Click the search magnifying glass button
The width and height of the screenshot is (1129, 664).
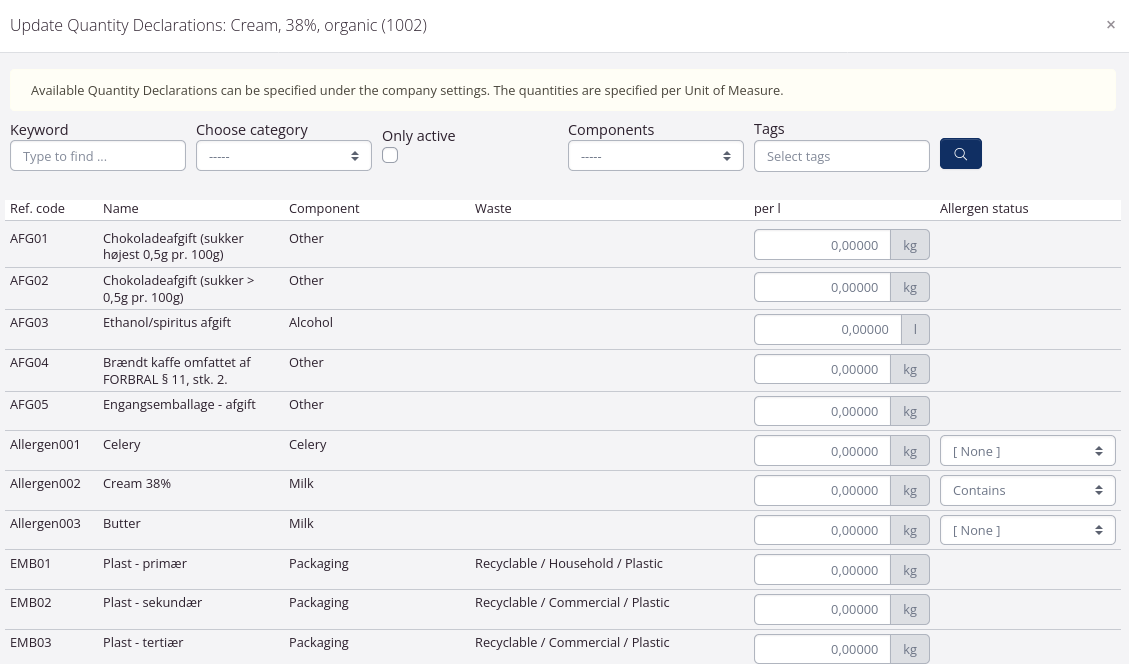coord(960,153)
